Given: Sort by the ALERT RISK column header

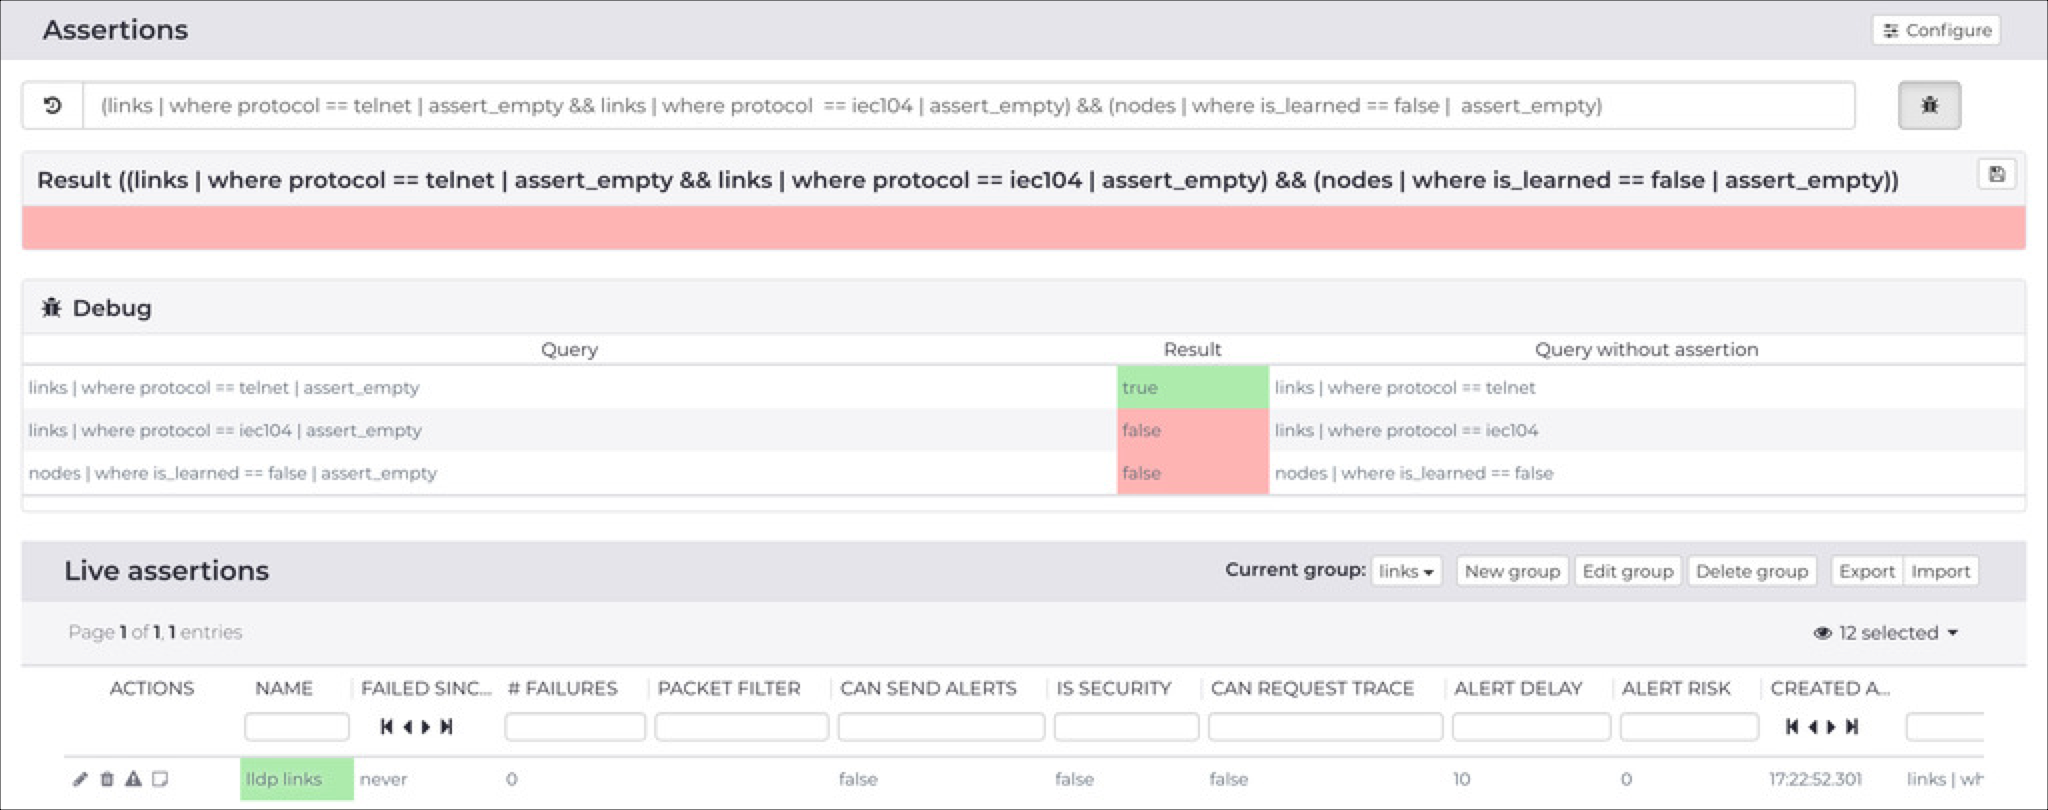Looking at the screenshot, I should pos(1676,688).
